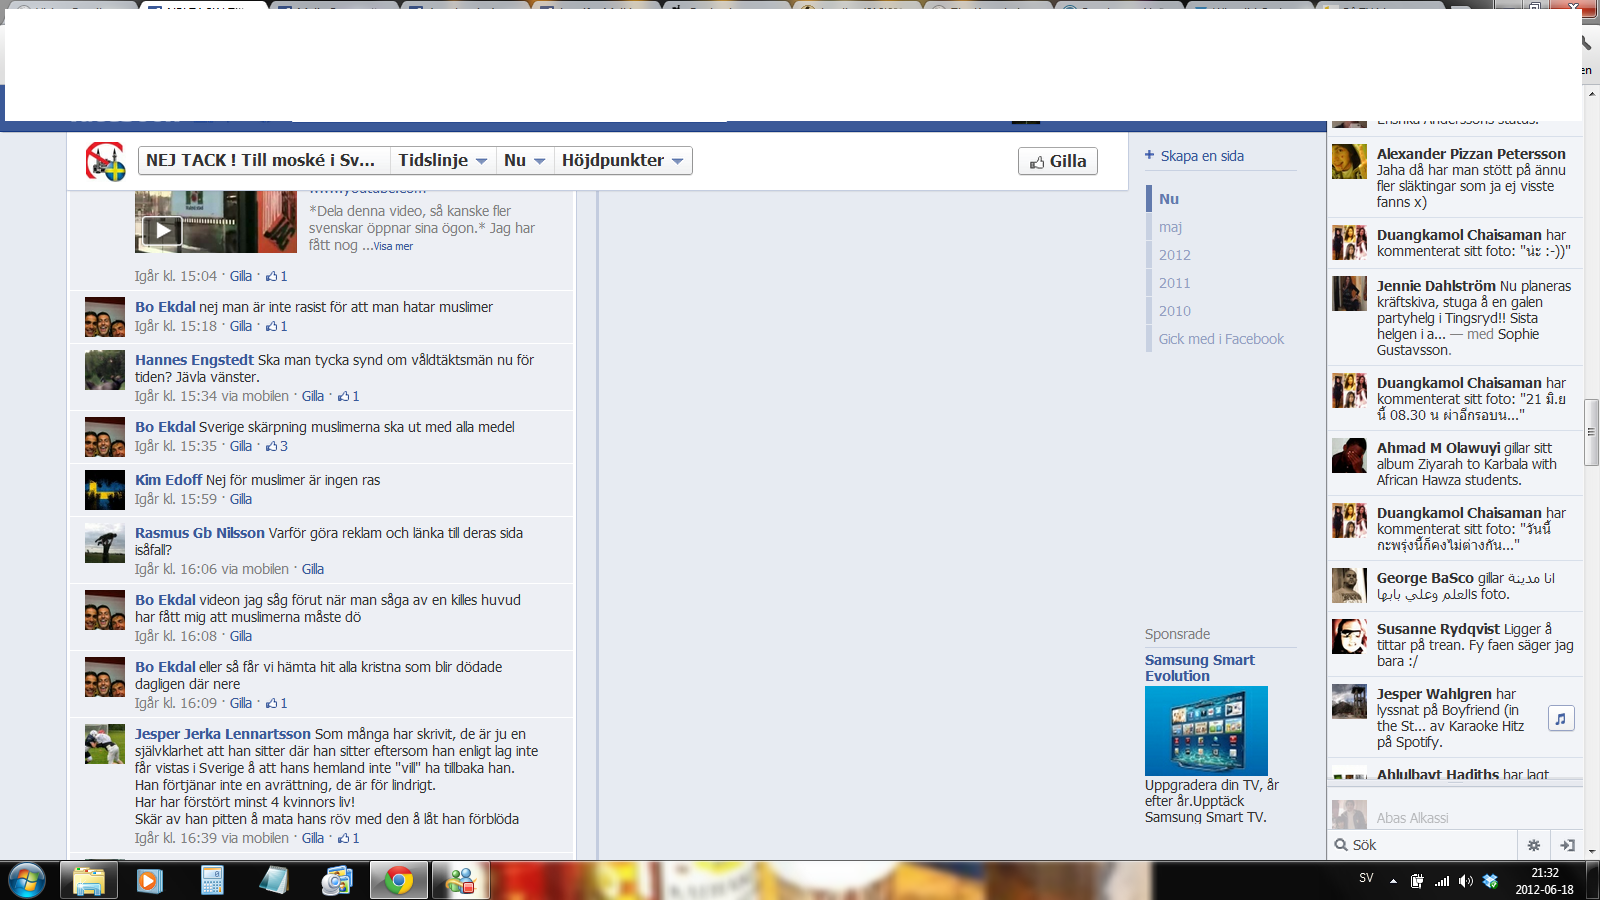Open the media player taskbar icon
Viewport: 1600px width, 900px height.
coord(150,881)
